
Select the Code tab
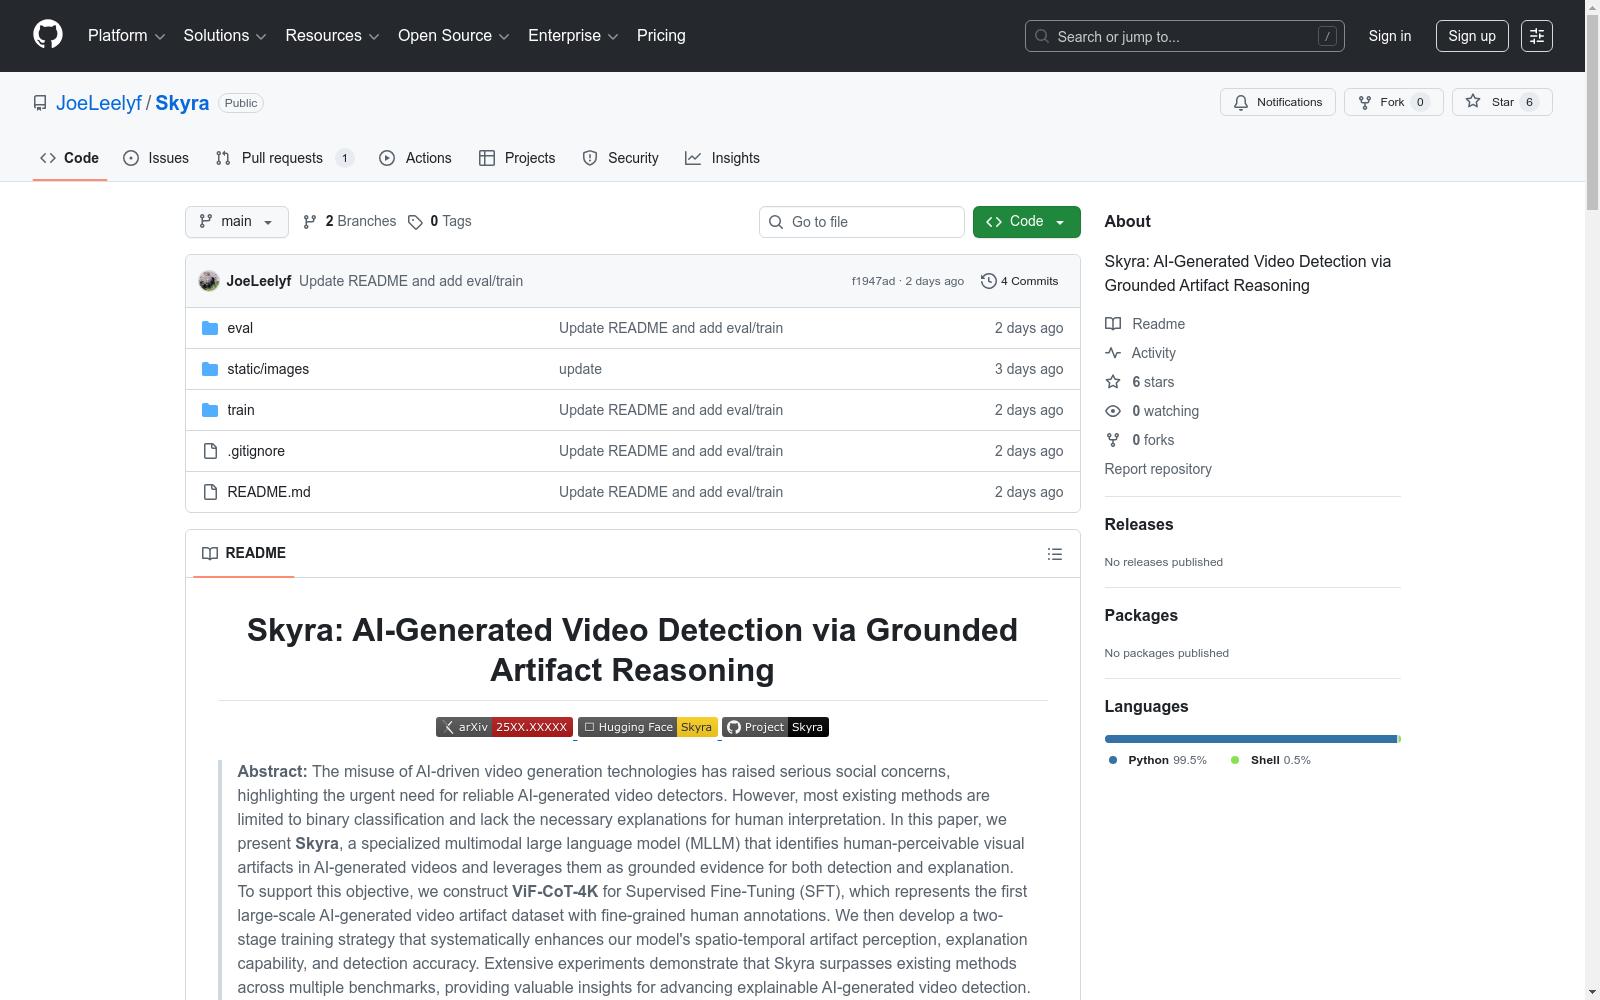click(x=70, y=158)
